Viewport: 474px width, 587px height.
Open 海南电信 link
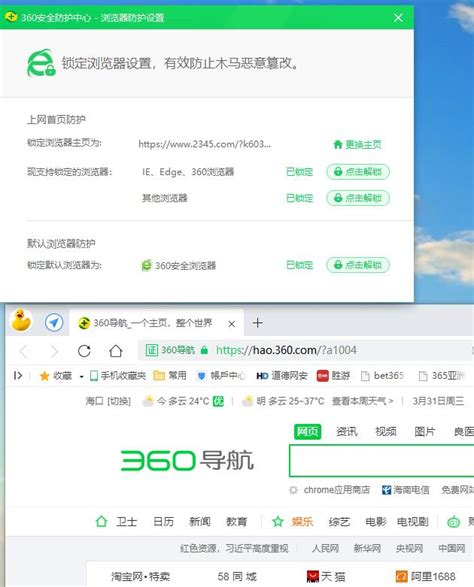[406, 490]
